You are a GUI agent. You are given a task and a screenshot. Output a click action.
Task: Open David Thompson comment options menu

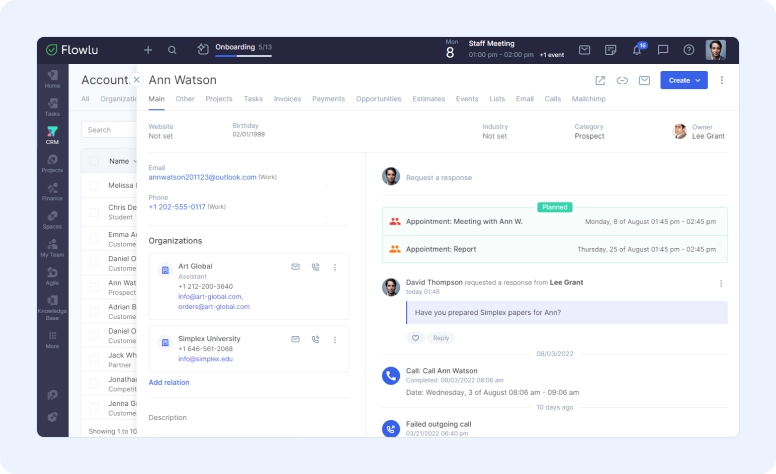(x=721, y=284)
